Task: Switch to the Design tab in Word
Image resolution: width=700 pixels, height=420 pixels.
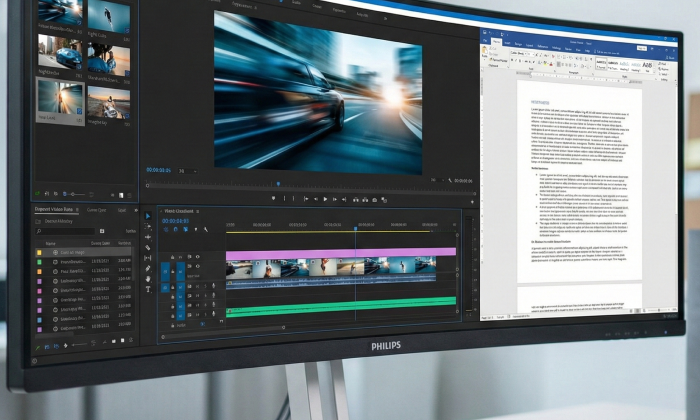Action: 518,44
